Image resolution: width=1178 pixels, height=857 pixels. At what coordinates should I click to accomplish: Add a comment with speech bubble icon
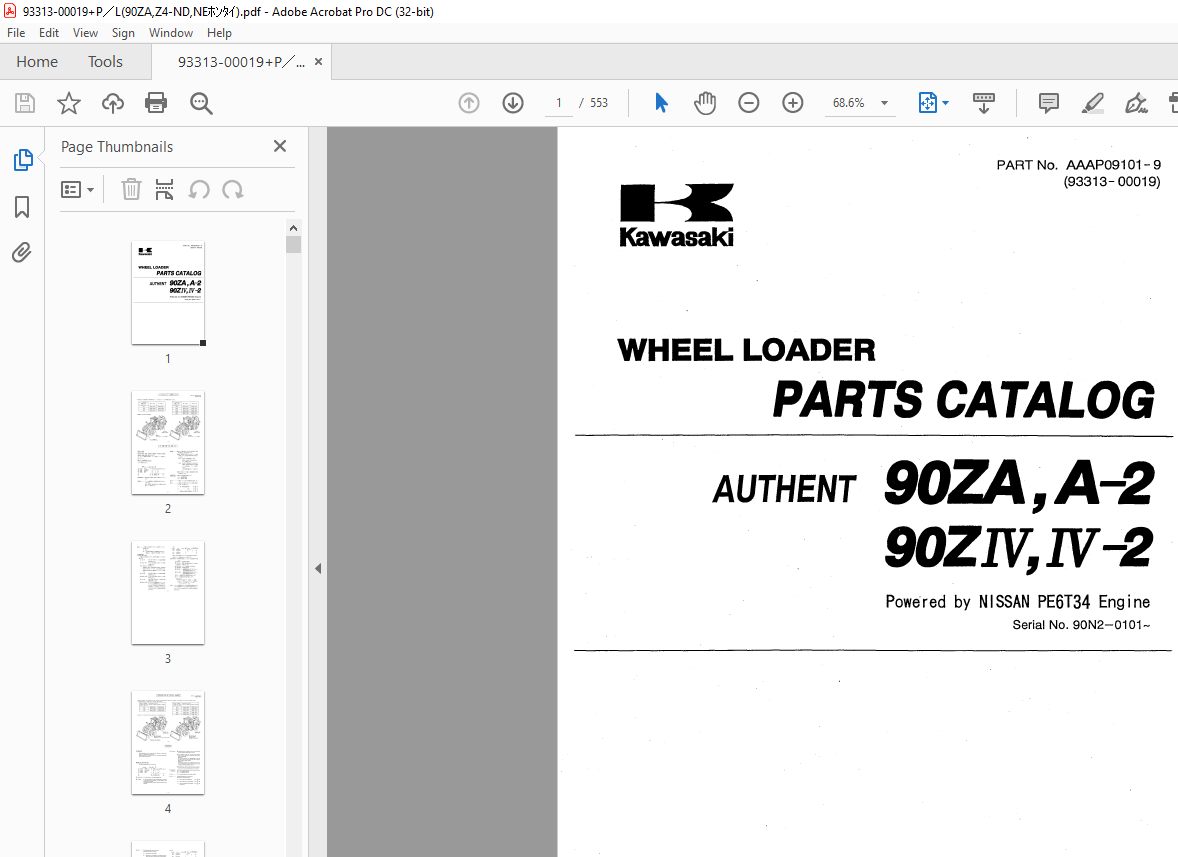pyautogui.click(x=1049, y=103)
